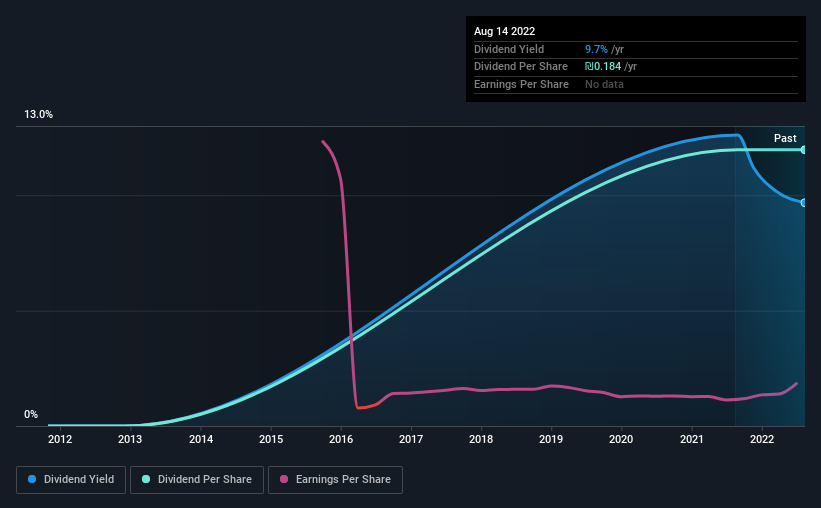
Task: Select the 2015 x-axis label
Action: tap(271, 439)
